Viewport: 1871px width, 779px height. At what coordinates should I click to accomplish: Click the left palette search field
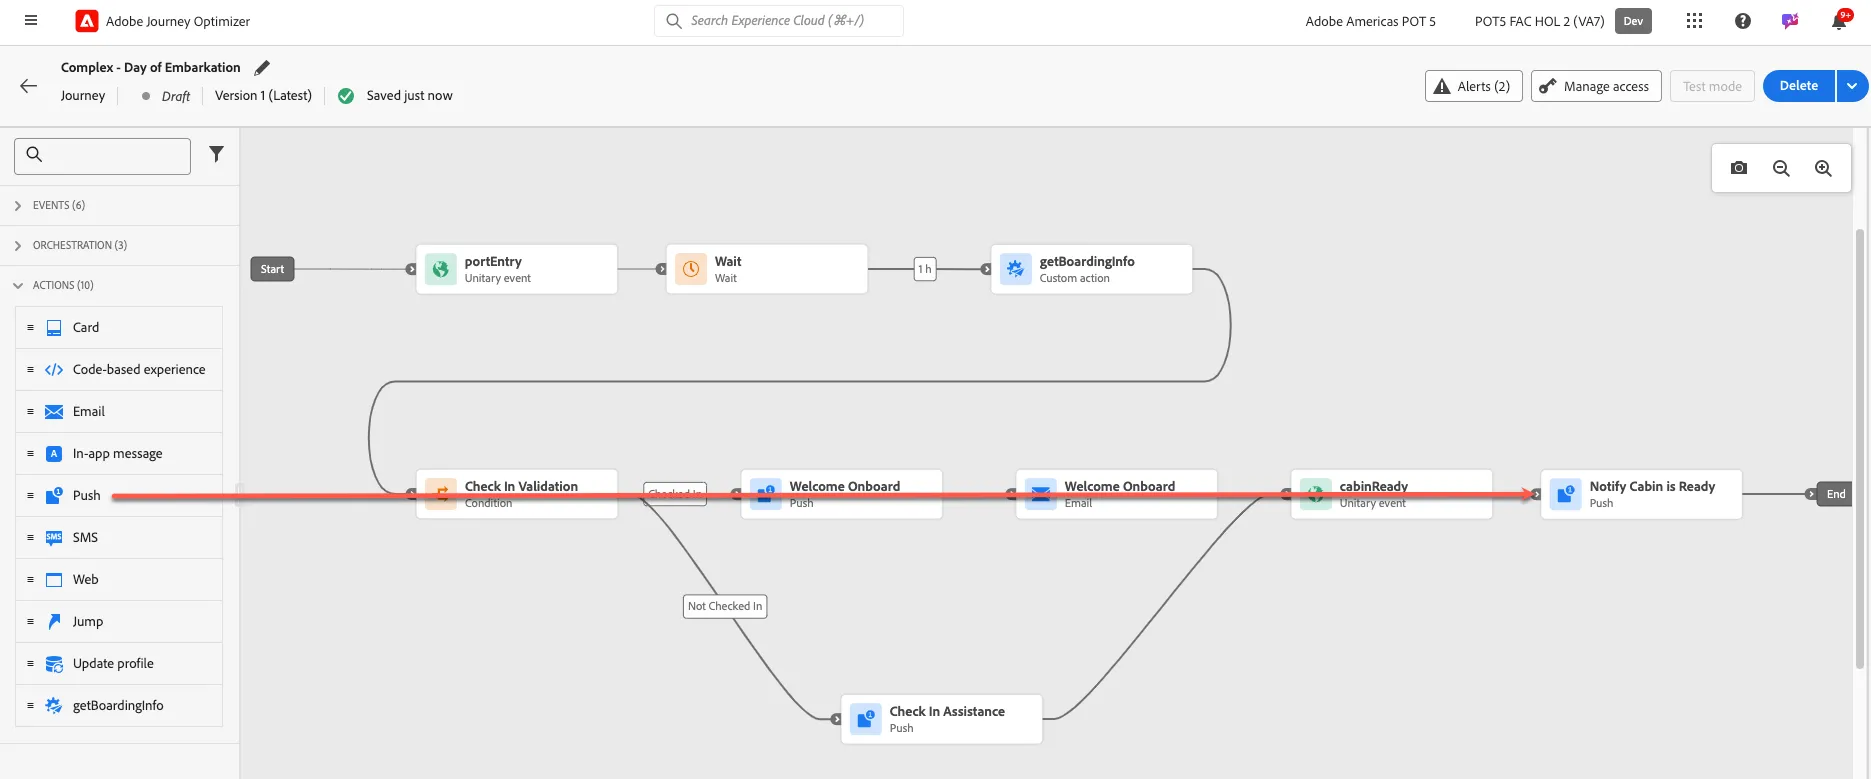point(102,155)
